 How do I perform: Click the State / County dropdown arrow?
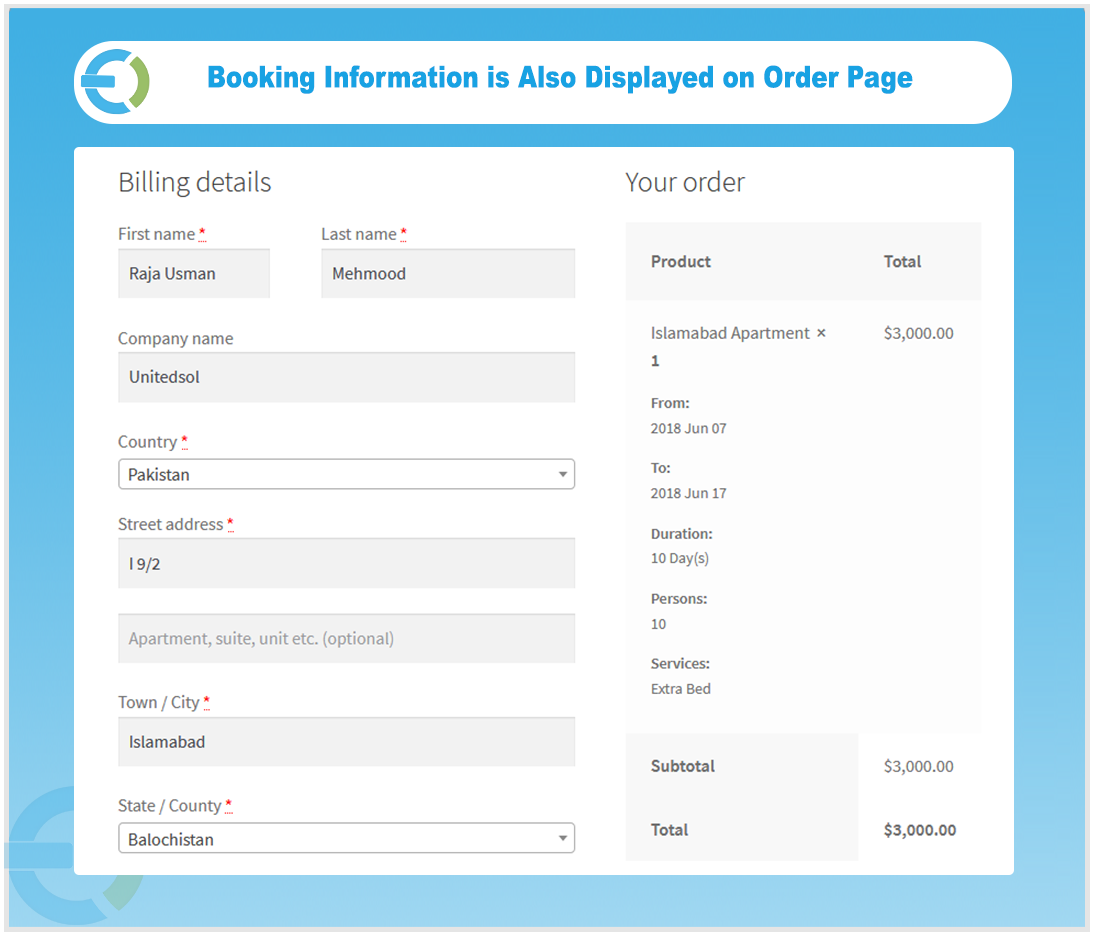pos(563,837)
